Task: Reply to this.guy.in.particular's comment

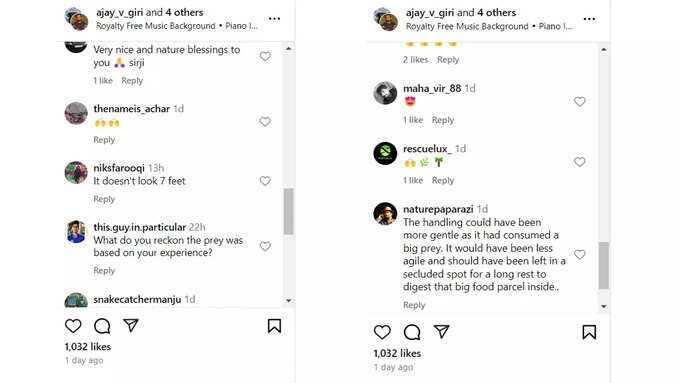Action: pyautogui.click(x=104, y=271)
